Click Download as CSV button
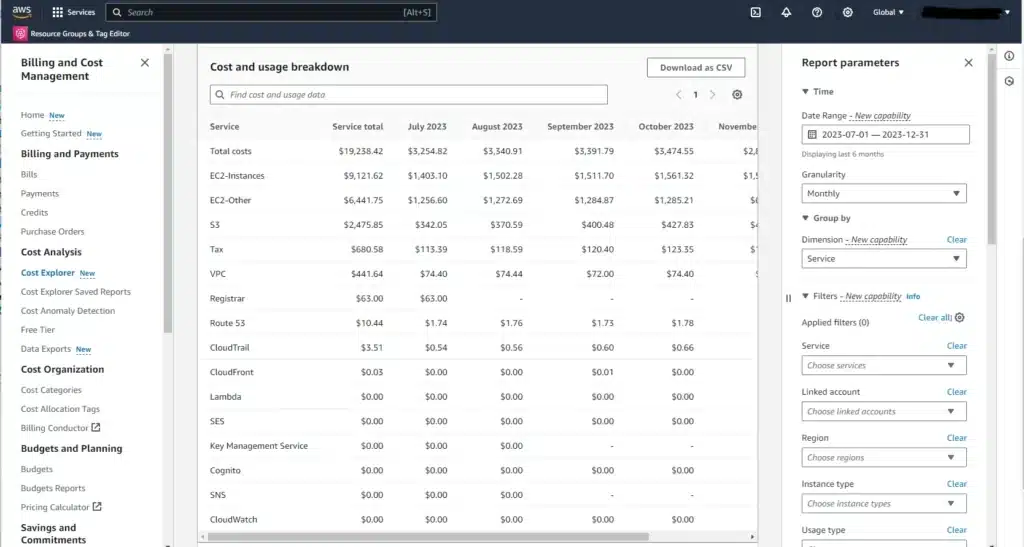The height and width of the screenshot is (547, 1024). click(x=696, y=67)
